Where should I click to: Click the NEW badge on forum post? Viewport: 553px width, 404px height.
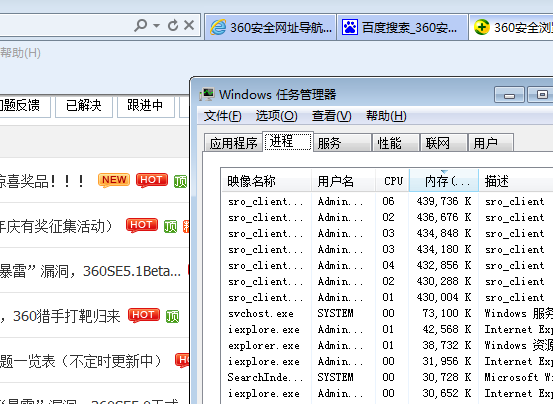[x=114, y=180]
